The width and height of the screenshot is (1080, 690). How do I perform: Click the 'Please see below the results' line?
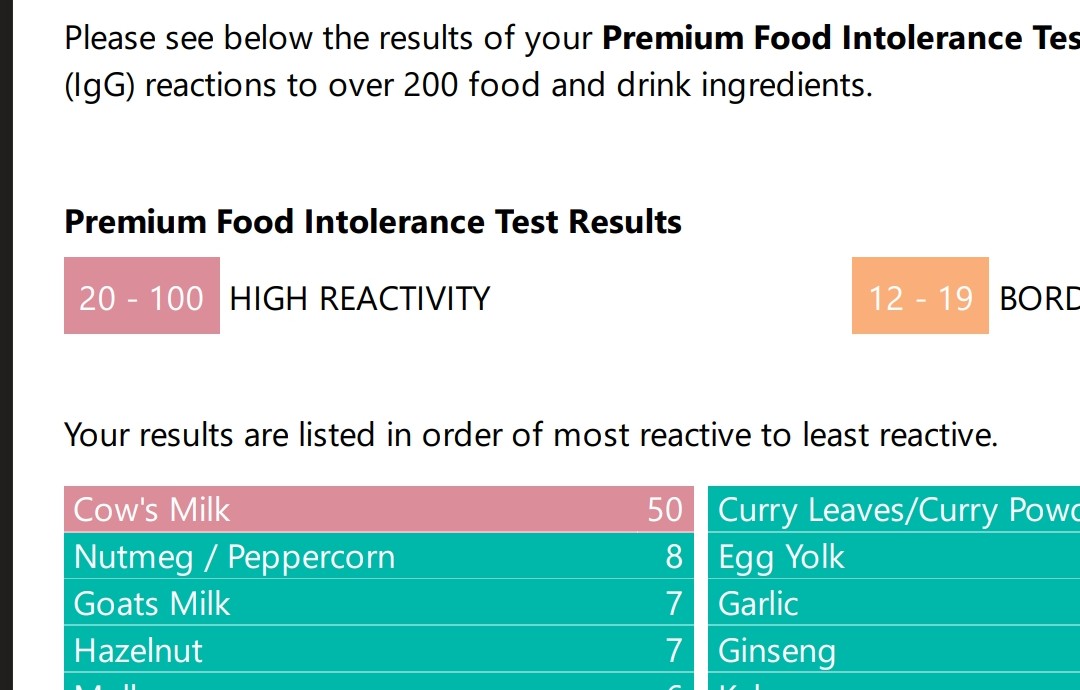570,38
